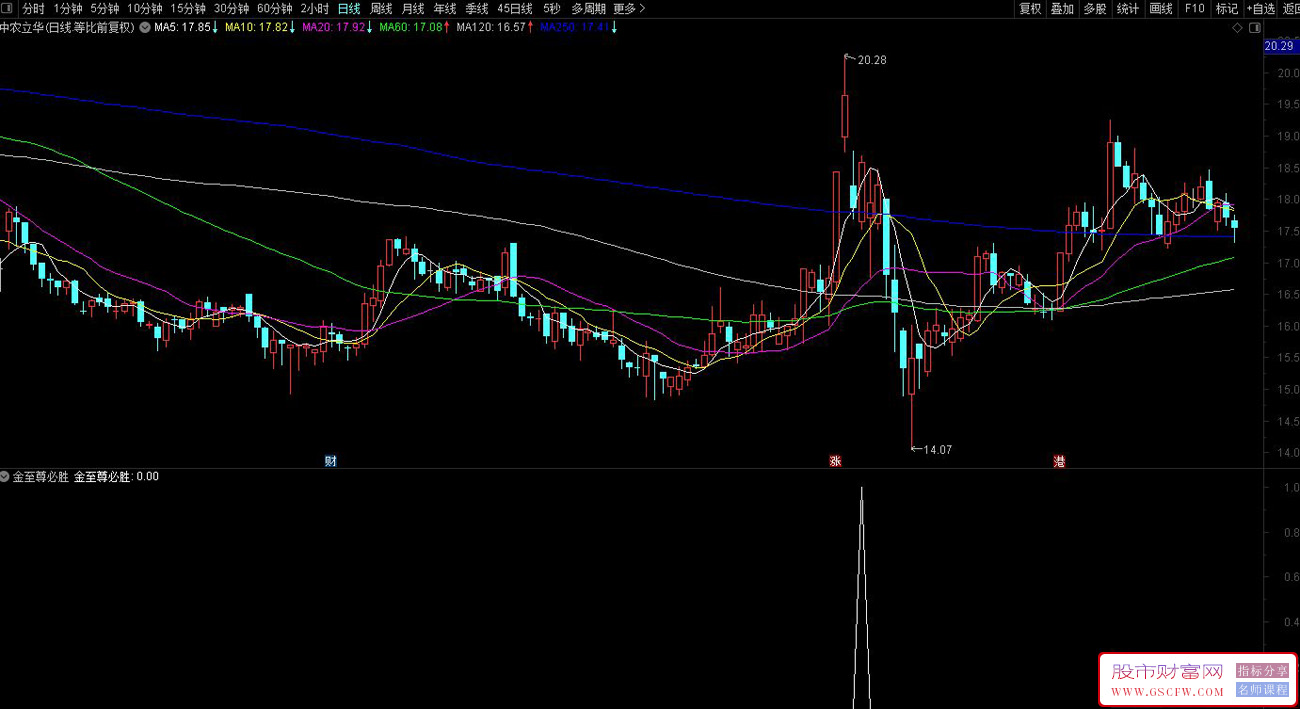Switch to the 15分钟 timeframe

coord(188,9)
